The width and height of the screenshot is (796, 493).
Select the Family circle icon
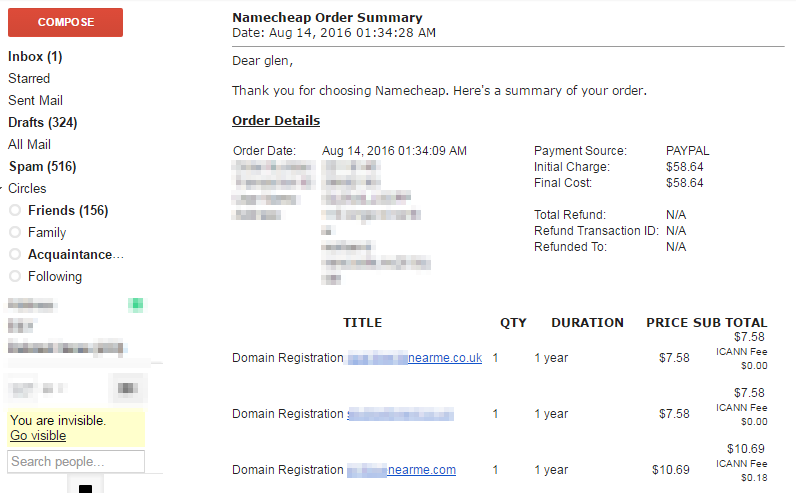point(15,233)
